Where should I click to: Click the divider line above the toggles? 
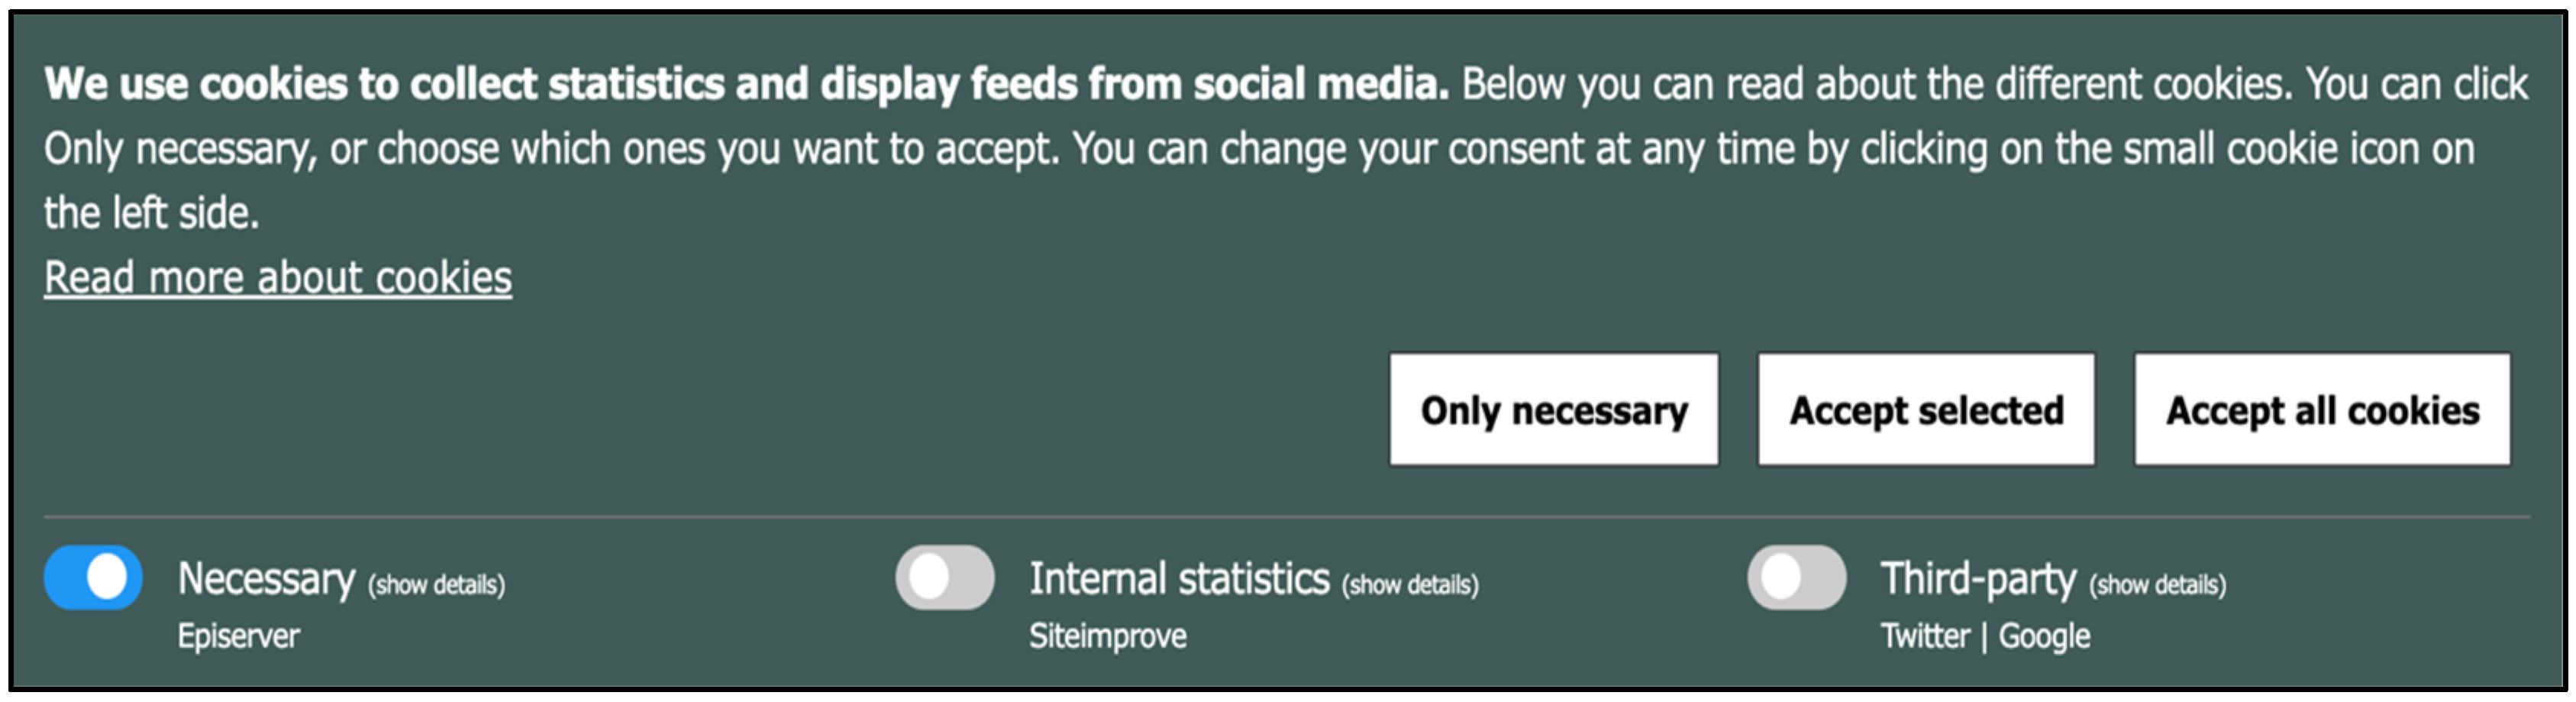point(1286,517)
